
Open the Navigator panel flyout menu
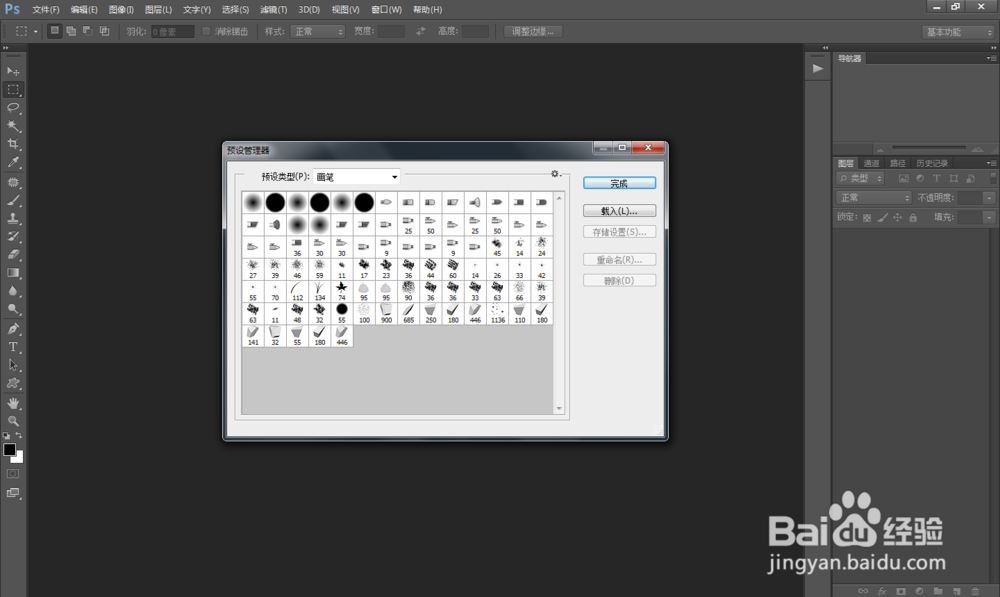[x=990, y=58]
